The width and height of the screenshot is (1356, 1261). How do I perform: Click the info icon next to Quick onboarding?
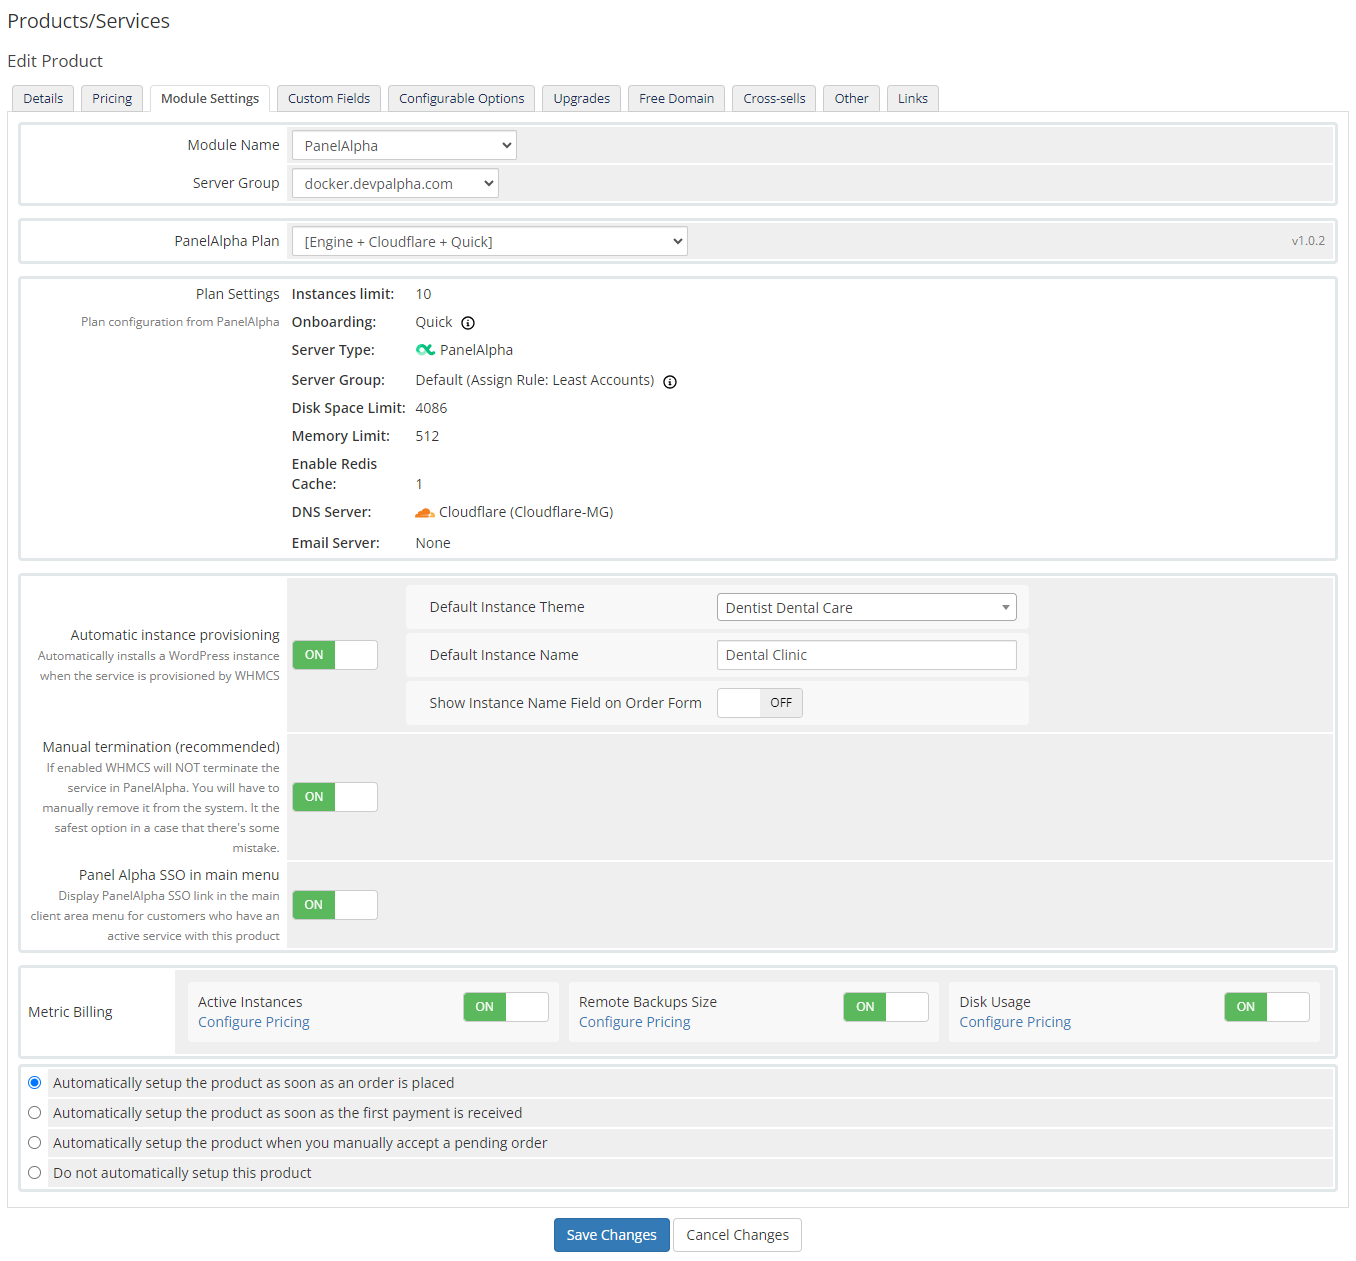[x=469, y=322]
